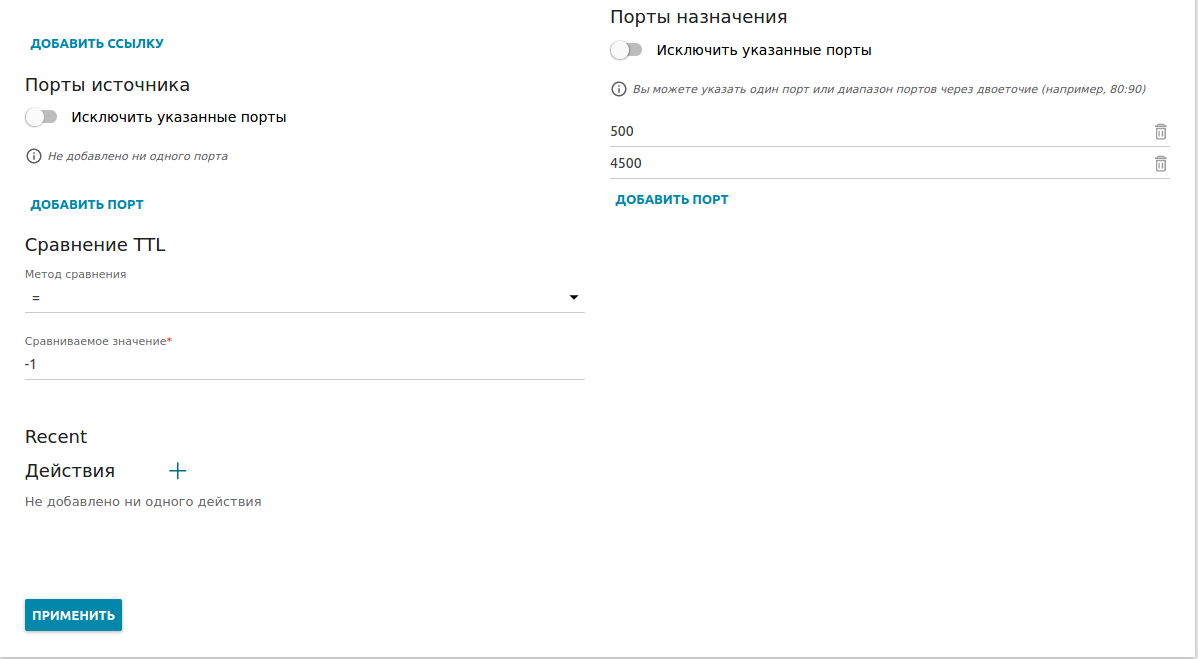Click the ПРИМЕНИТЬ button
This screenshot has height=659, width=1198.
point(73,615)
